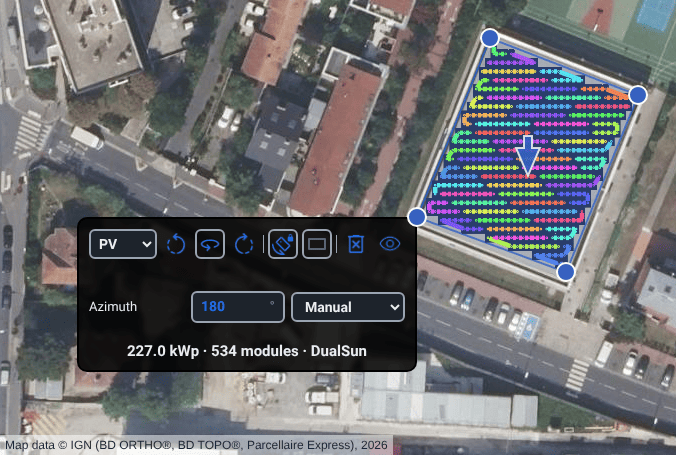Toggle the locked panel rotation button
Image resolution: width=676 pixels, height=455 pixels.
point(283,244)
